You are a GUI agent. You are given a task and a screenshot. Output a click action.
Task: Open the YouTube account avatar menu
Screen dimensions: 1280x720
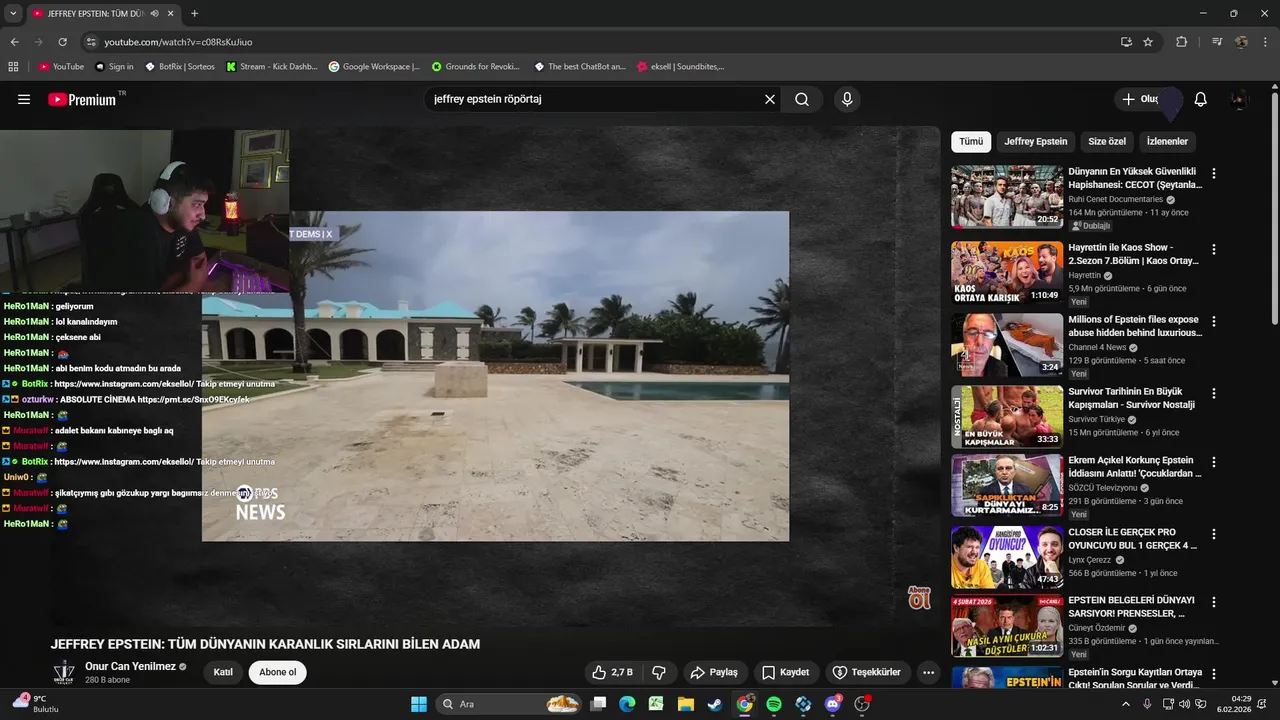(x=1240, y=99)
